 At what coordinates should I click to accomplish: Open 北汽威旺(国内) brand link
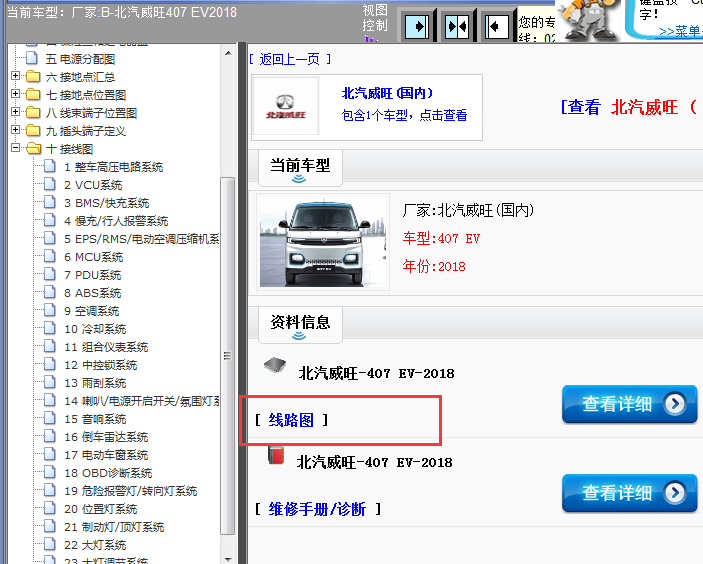coord(387,93)
